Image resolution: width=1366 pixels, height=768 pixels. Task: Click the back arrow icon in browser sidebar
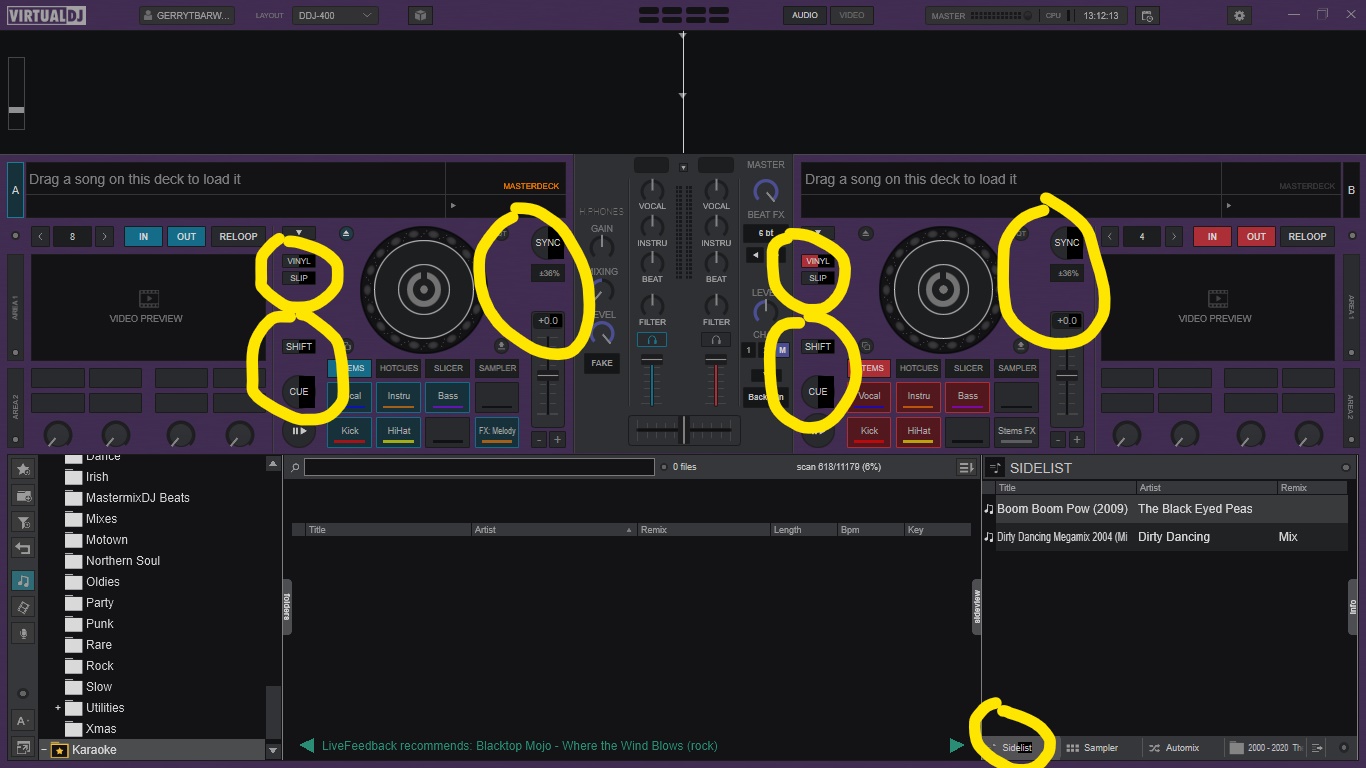pyautogui.click(x=23, y=548)
